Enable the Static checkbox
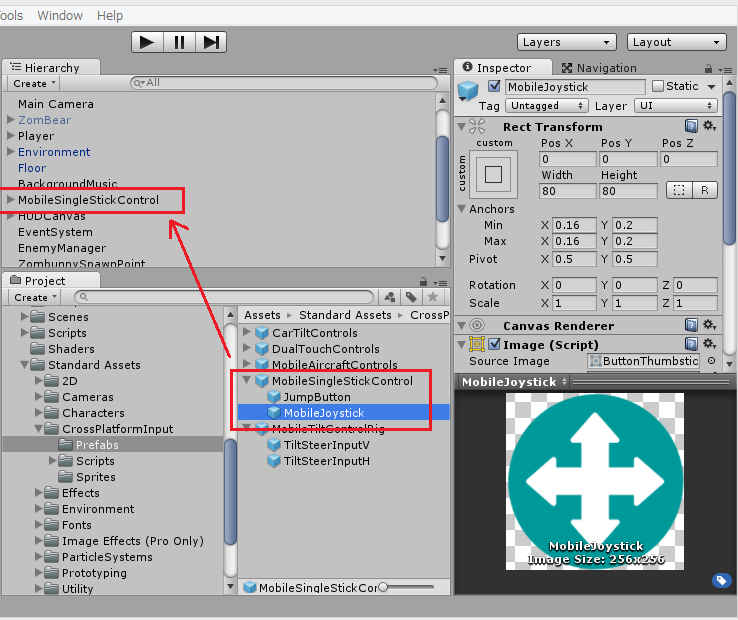 click(x=657, y=87)
